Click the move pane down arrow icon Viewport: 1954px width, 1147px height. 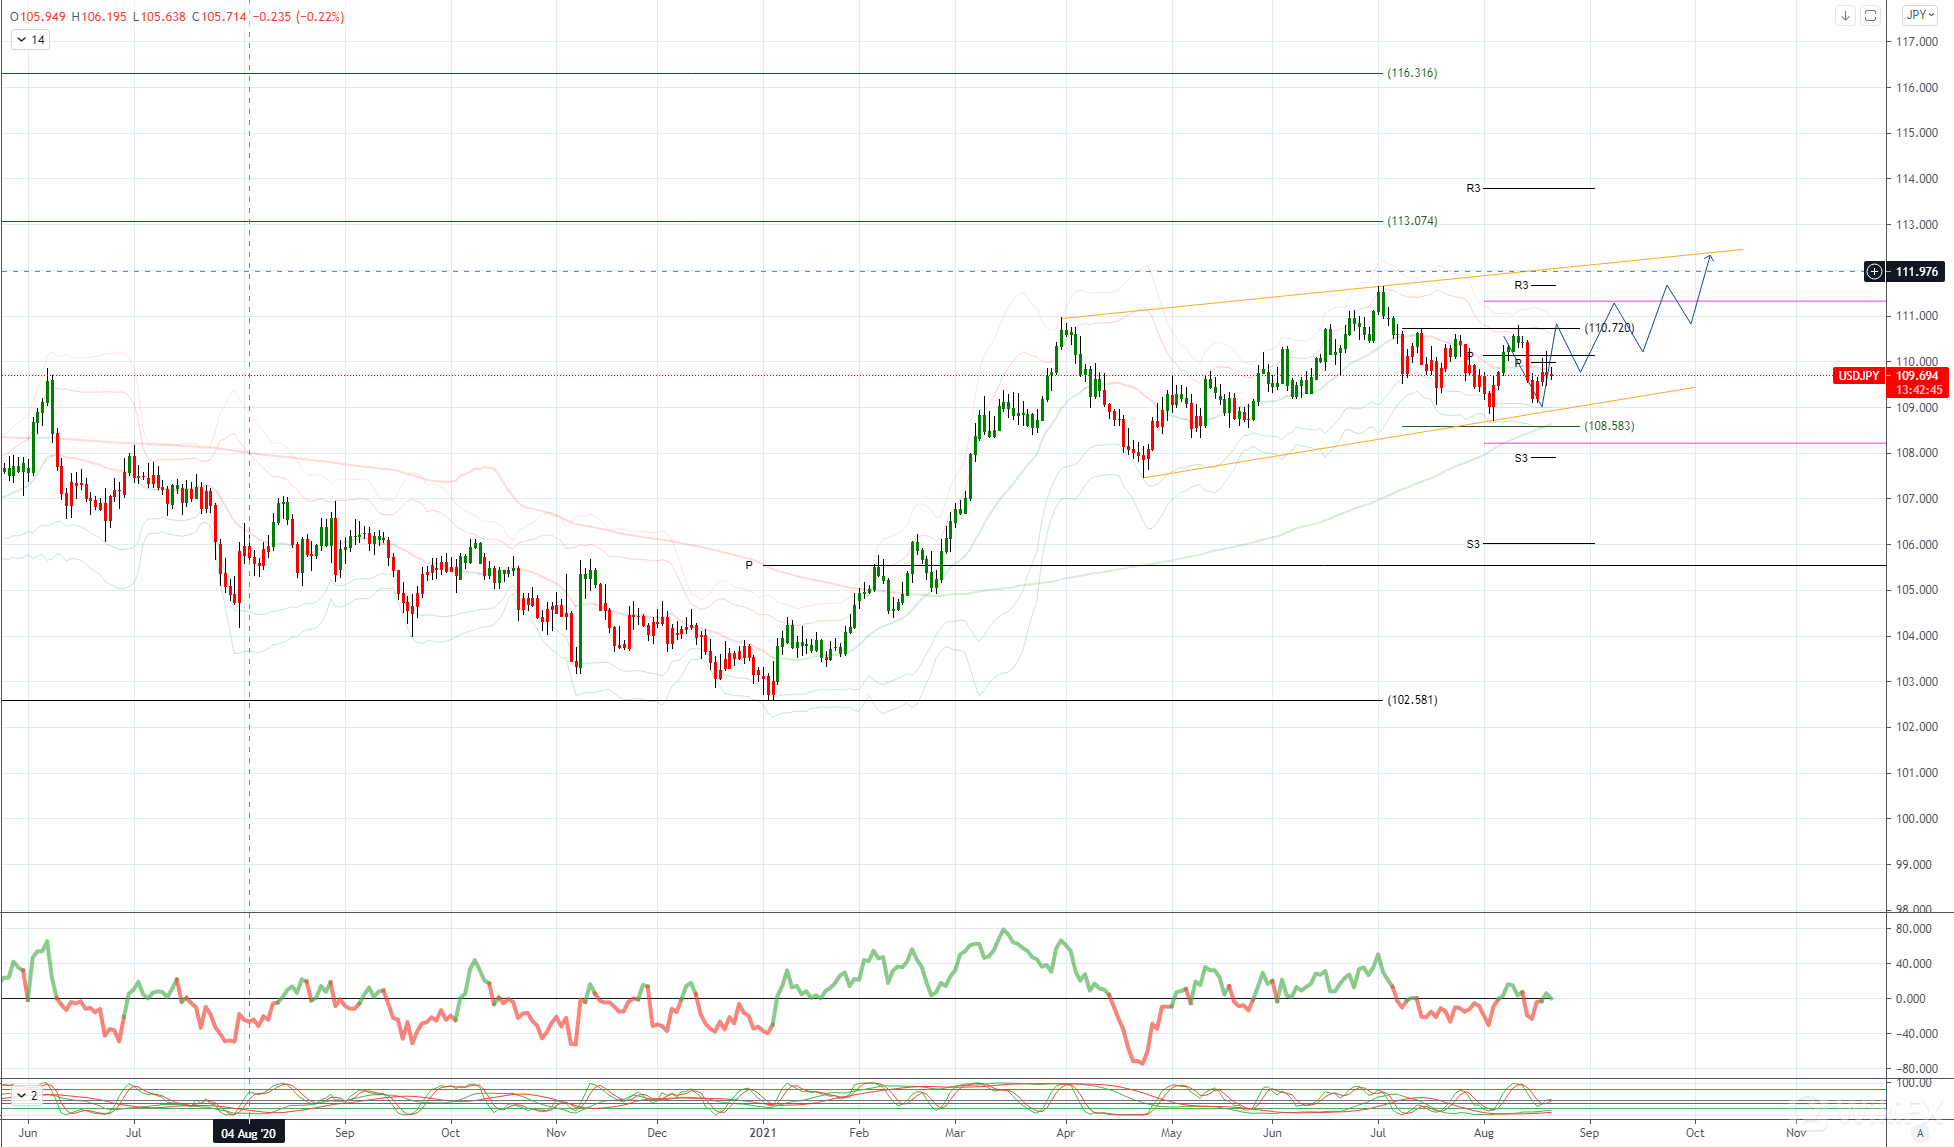[1845, 15]
